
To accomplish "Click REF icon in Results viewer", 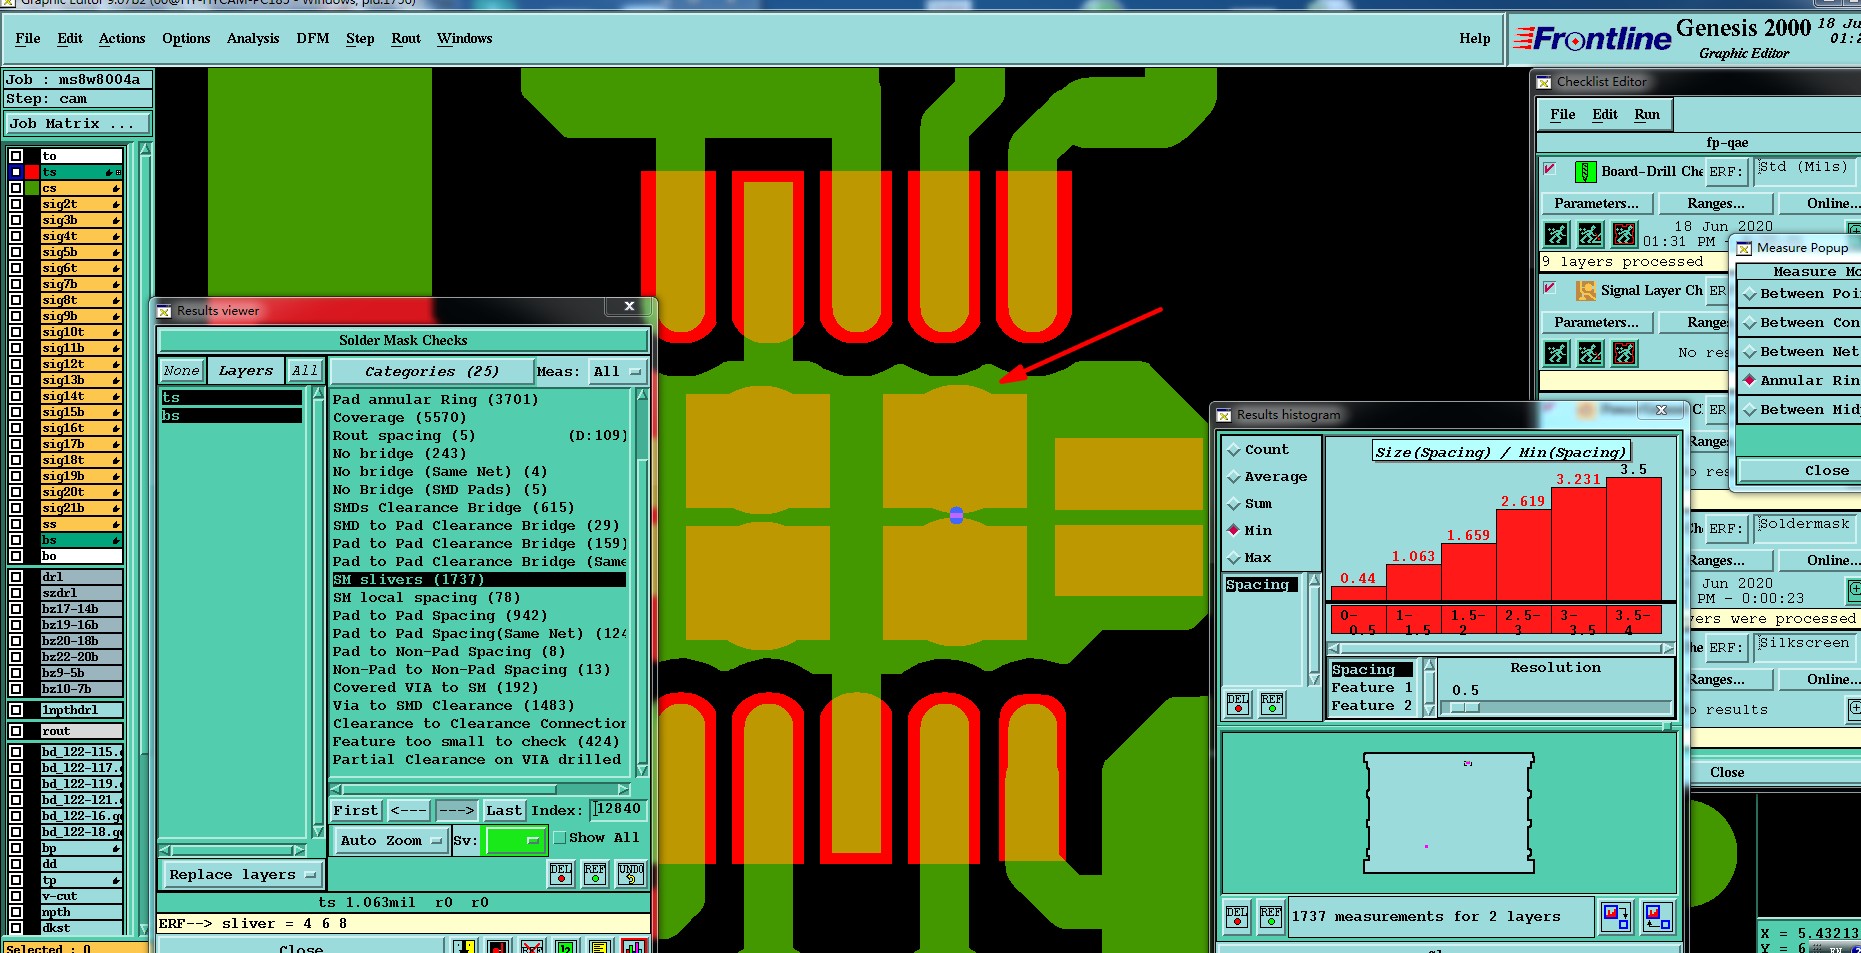I will pos(596,874).
